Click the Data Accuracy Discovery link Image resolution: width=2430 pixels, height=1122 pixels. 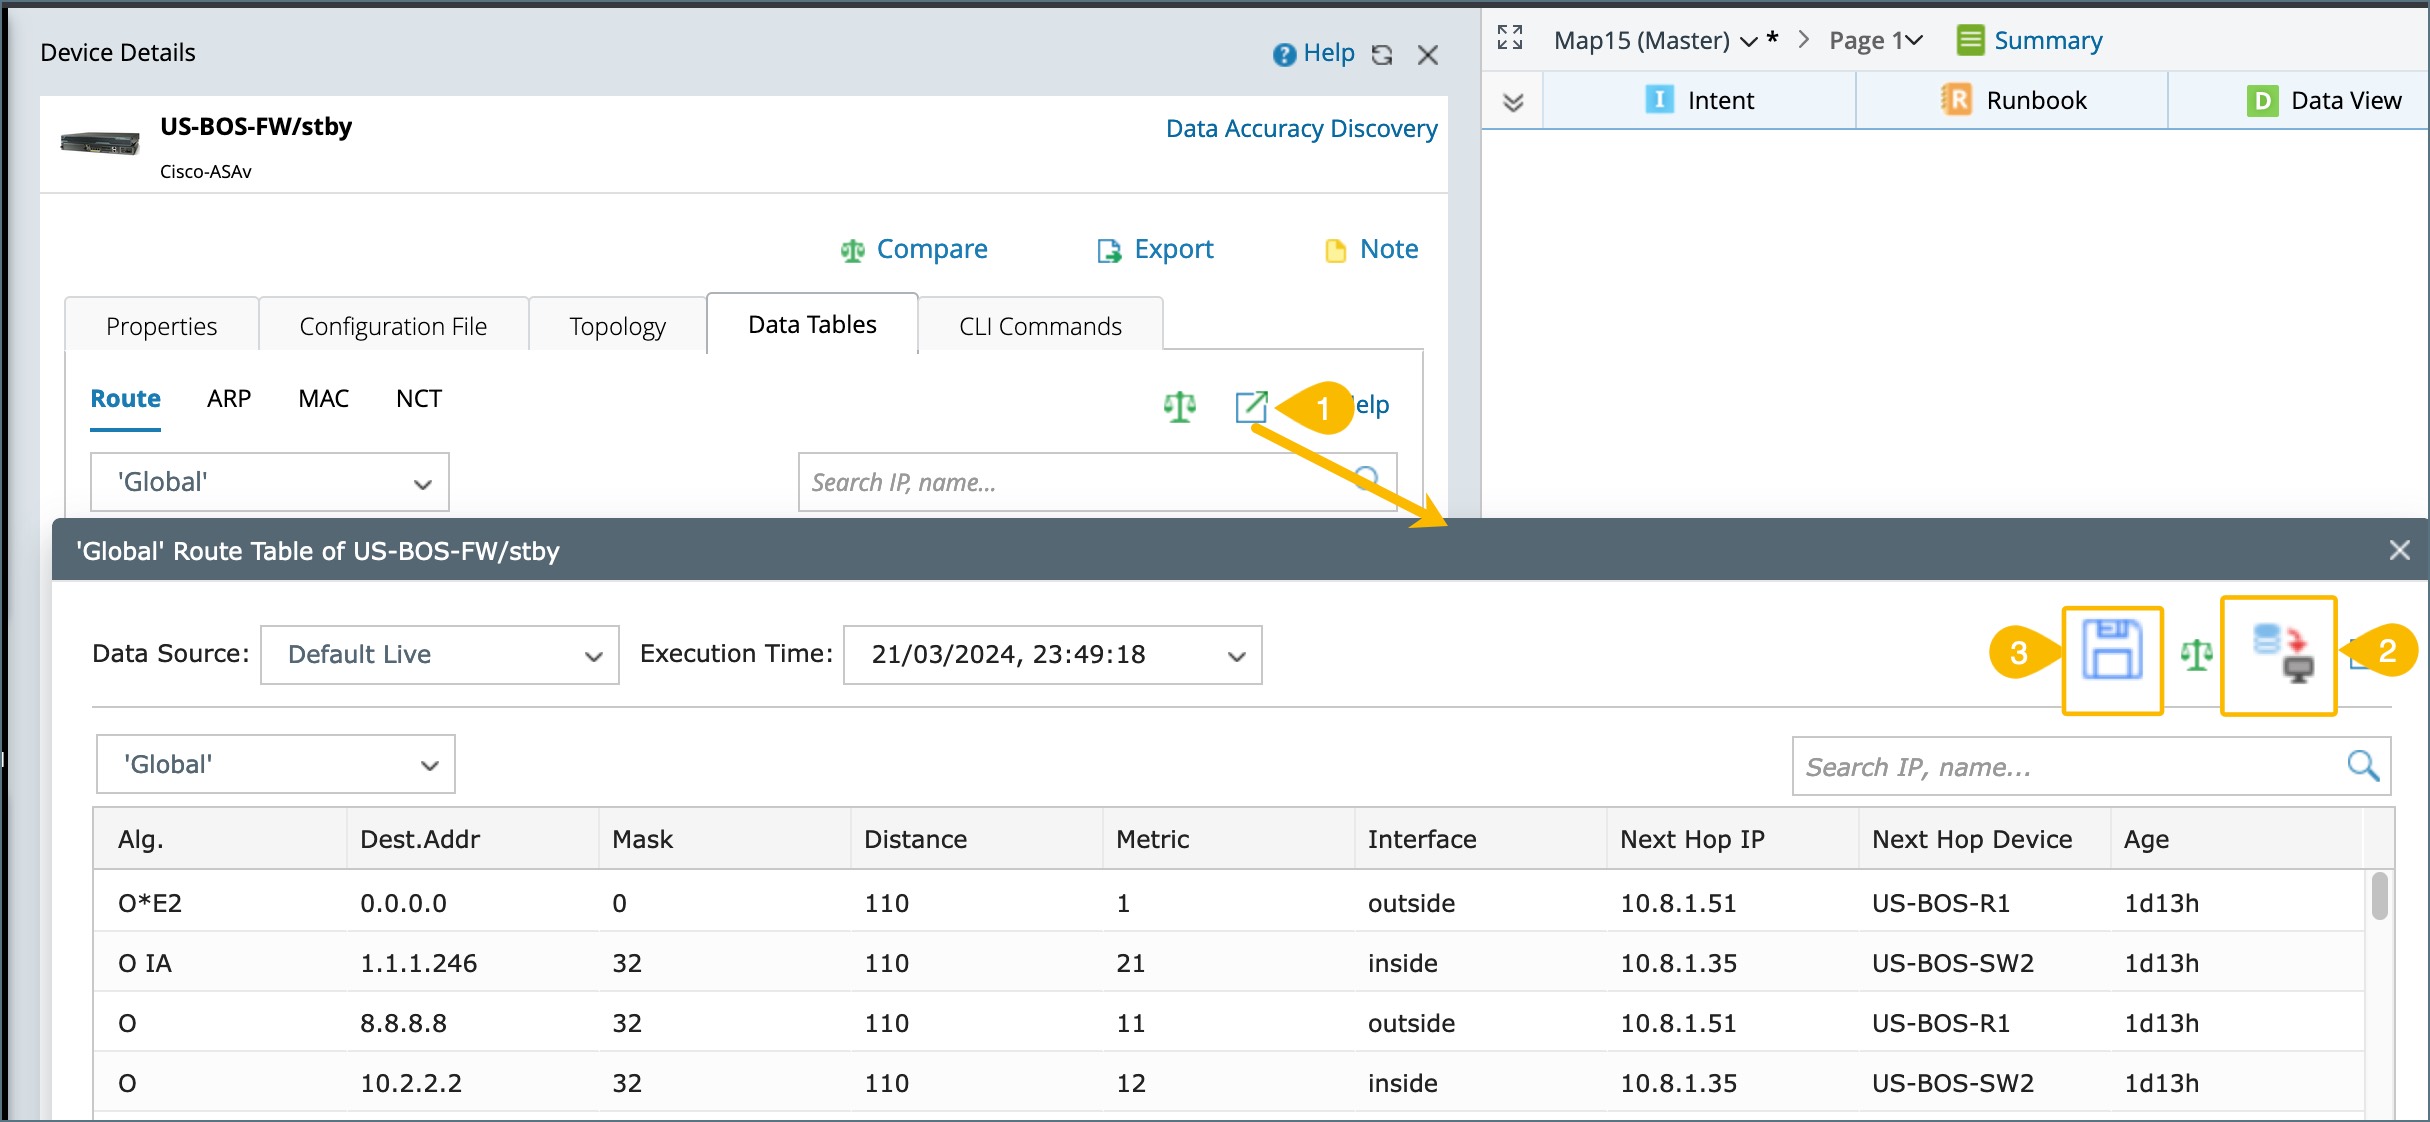1301,128
